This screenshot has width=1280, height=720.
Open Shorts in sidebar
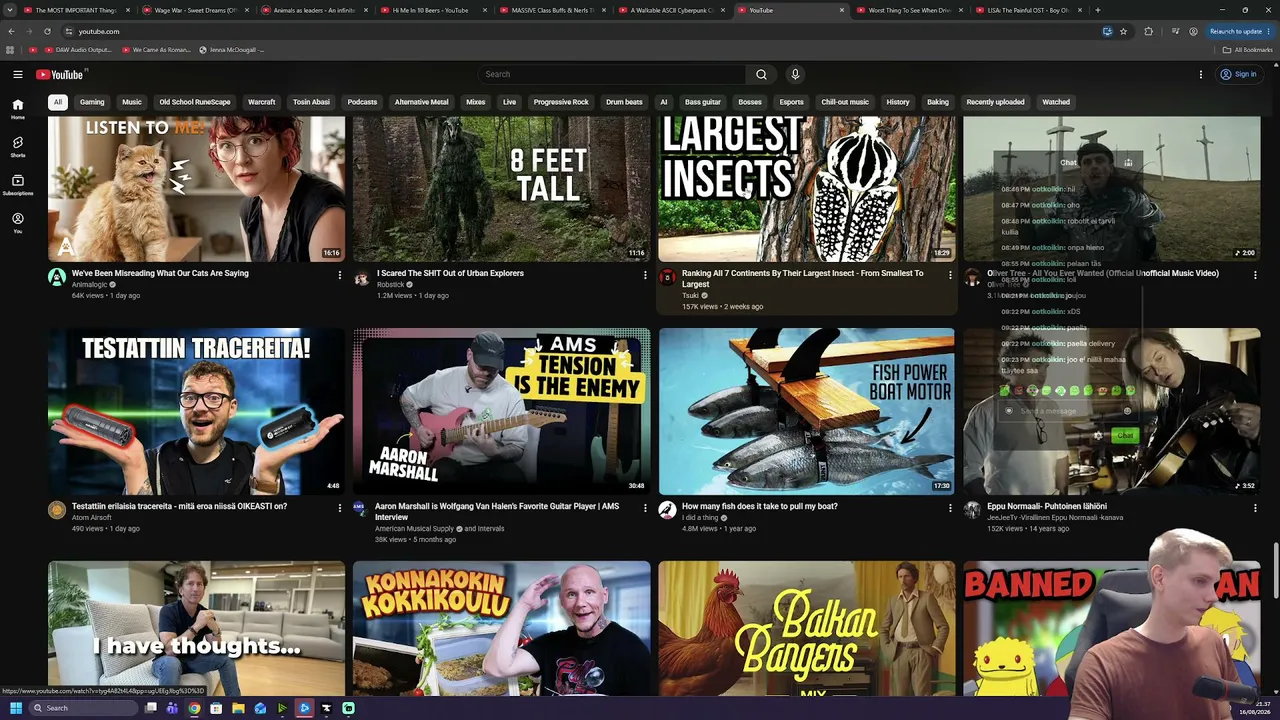click(x=18, y=146)
